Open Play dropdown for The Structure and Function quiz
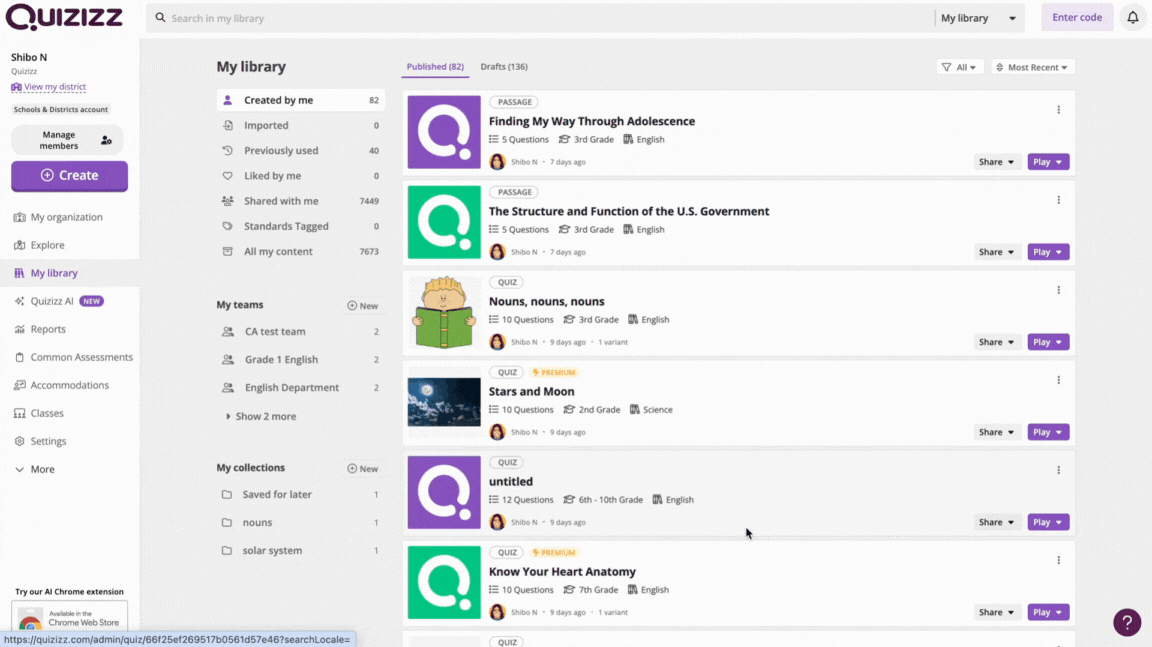 (x=1048, y=252)
